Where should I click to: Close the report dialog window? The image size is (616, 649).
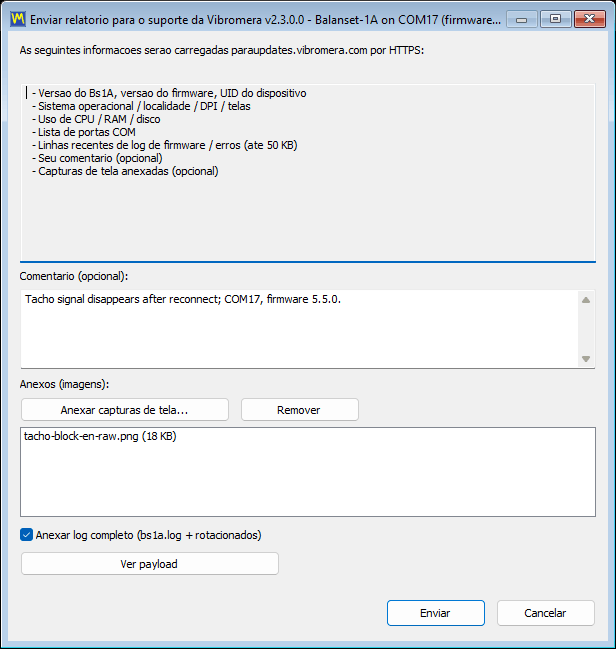[x=590, y=19]
